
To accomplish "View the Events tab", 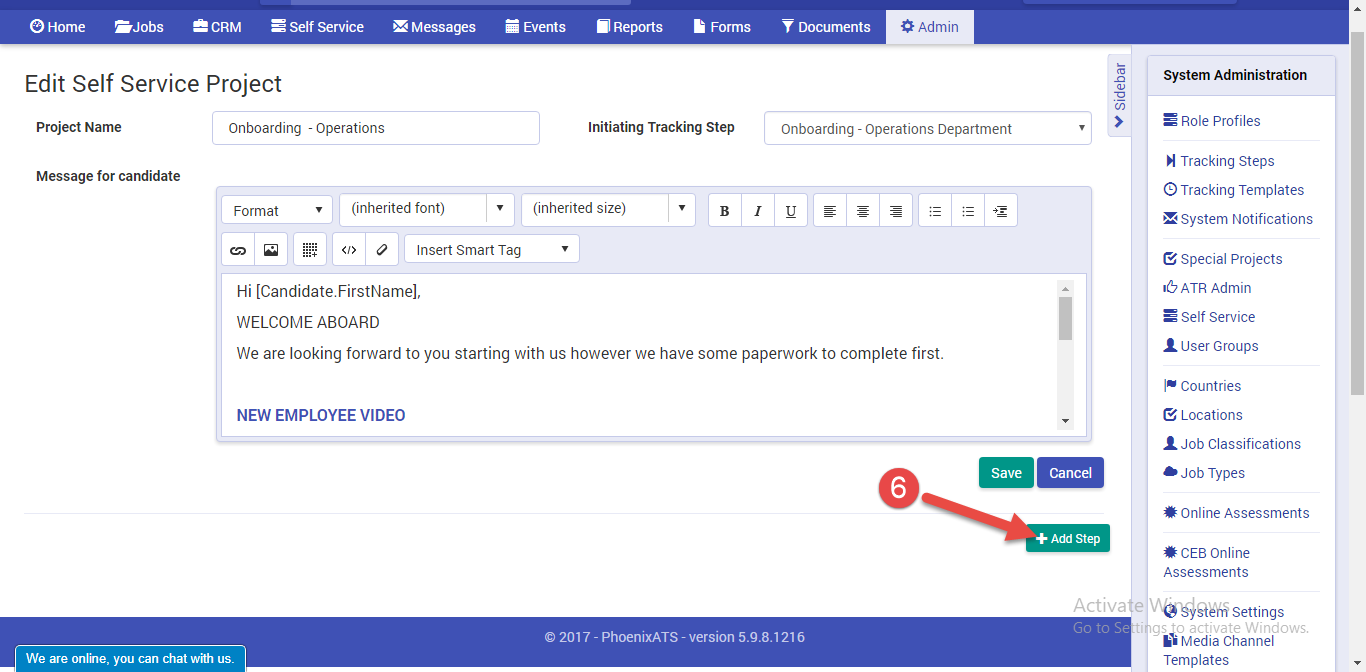I will (536, 27).
